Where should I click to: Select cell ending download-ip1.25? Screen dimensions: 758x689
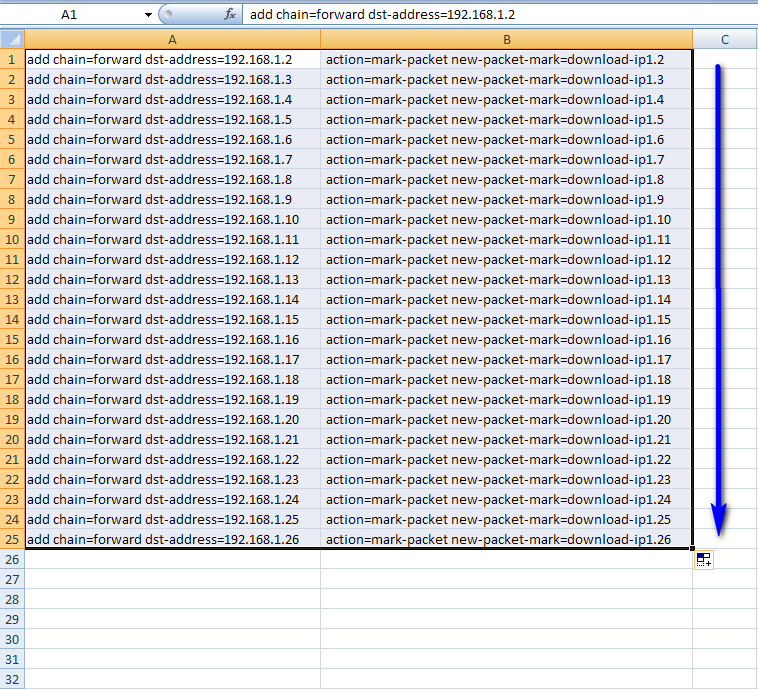507,519
